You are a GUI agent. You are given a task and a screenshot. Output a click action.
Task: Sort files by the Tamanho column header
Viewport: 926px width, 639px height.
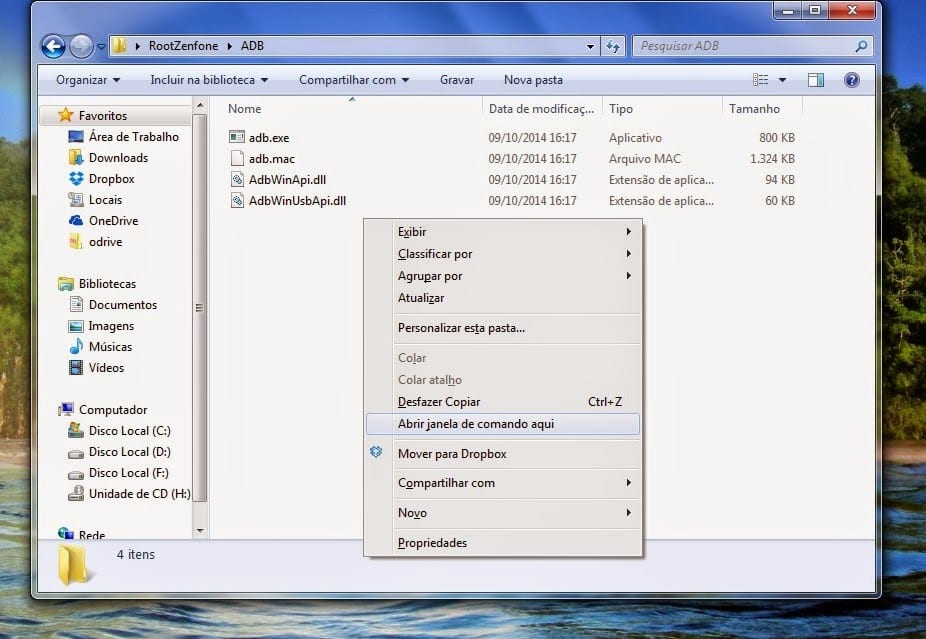(754, 109)
